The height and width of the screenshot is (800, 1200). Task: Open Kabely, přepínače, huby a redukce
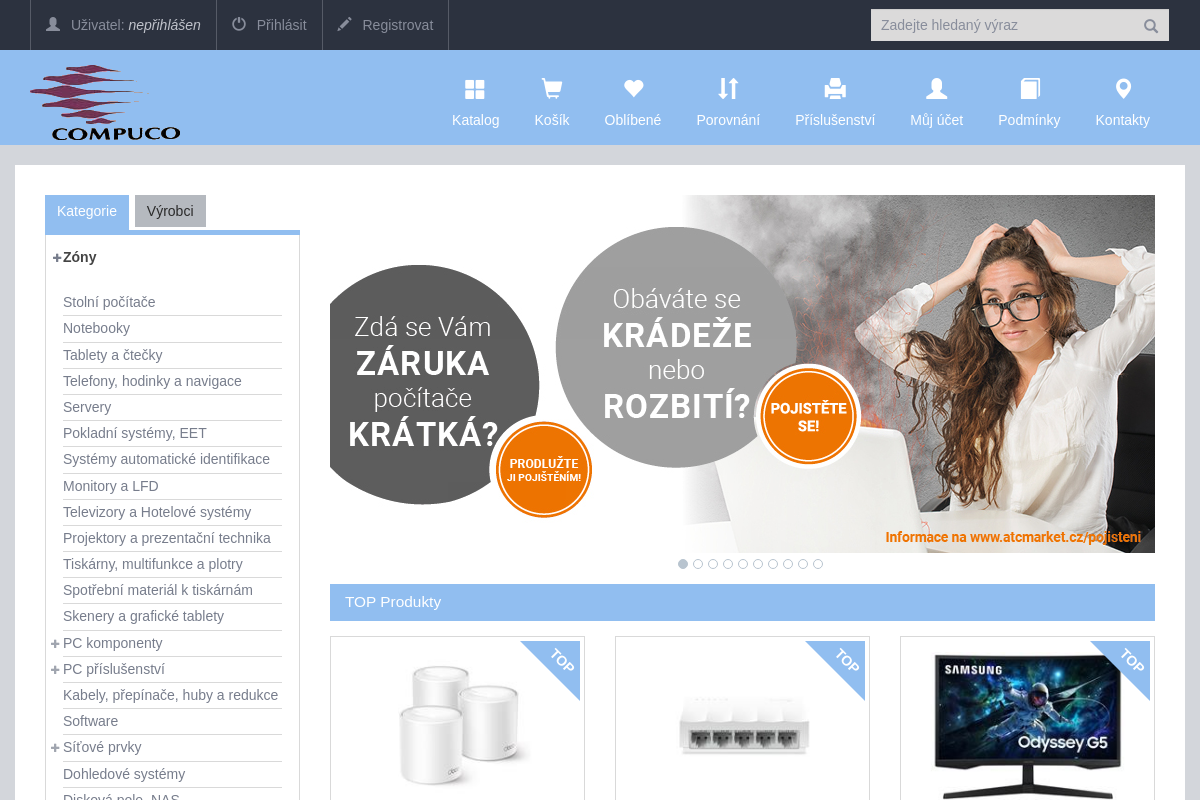[170, 695]
